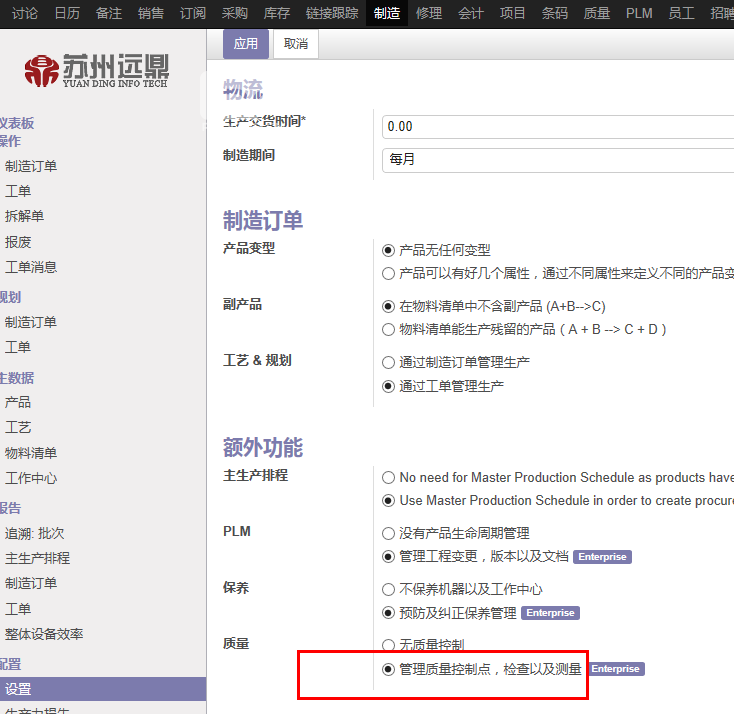The width and height of the screenshot is (734, 714).
Task: Select 物料清单能生产残留的产品 radio option
Action: (x=388, y=330)
